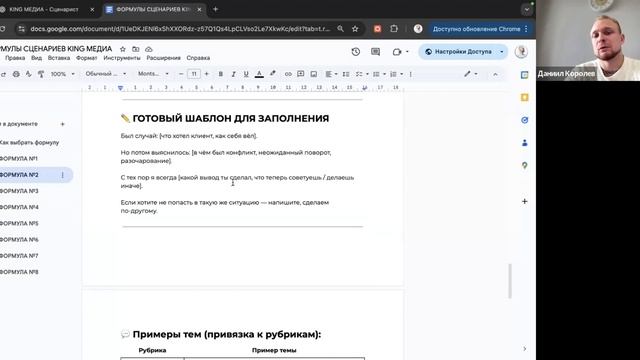Decrease the font size with minus
Screen dimensions: 640x360
[x=181, y=74]
